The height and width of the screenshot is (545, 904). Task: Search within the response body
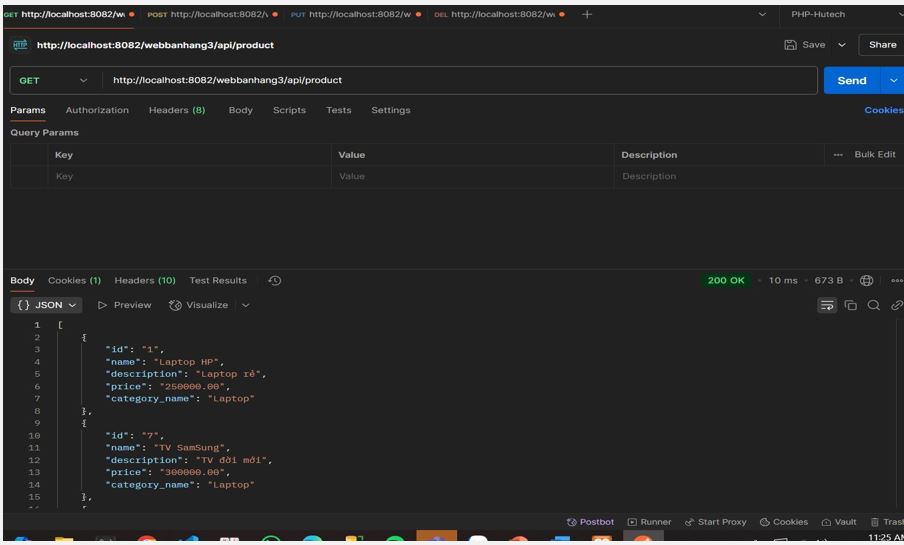click(874, 305)
